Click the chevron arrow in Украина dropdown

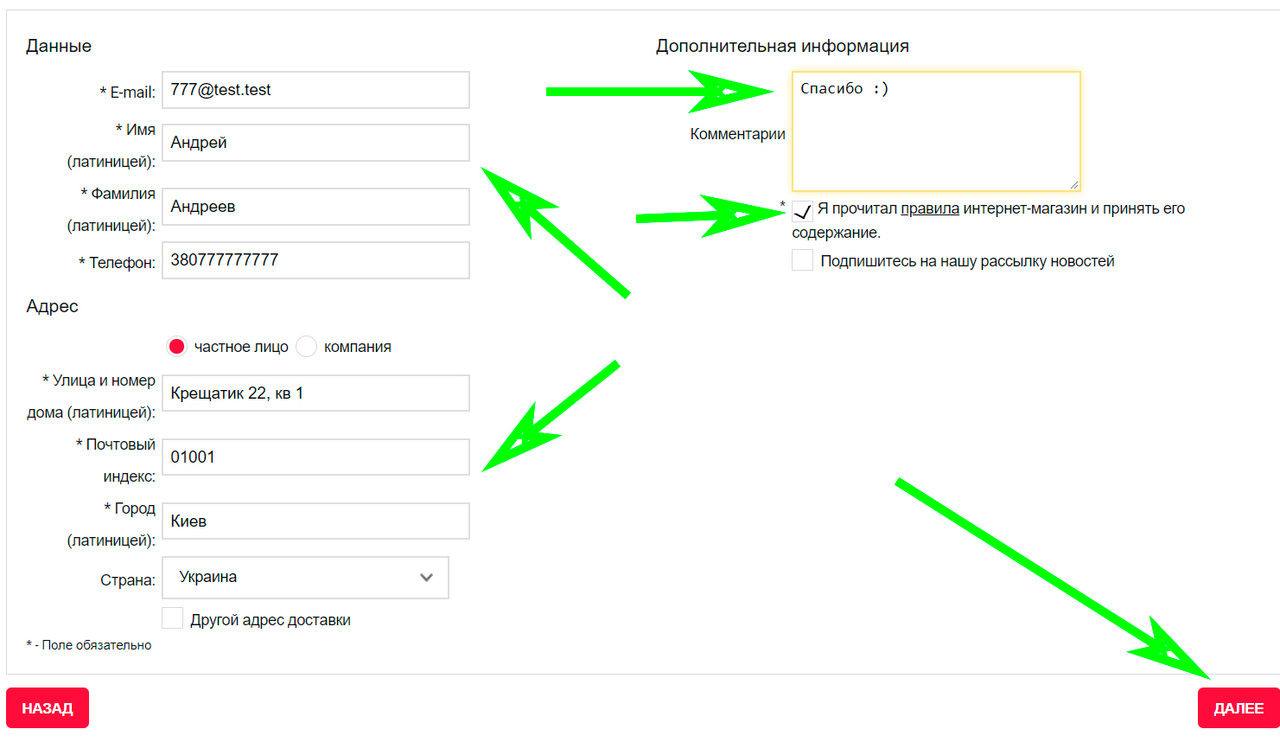(427, 578)
